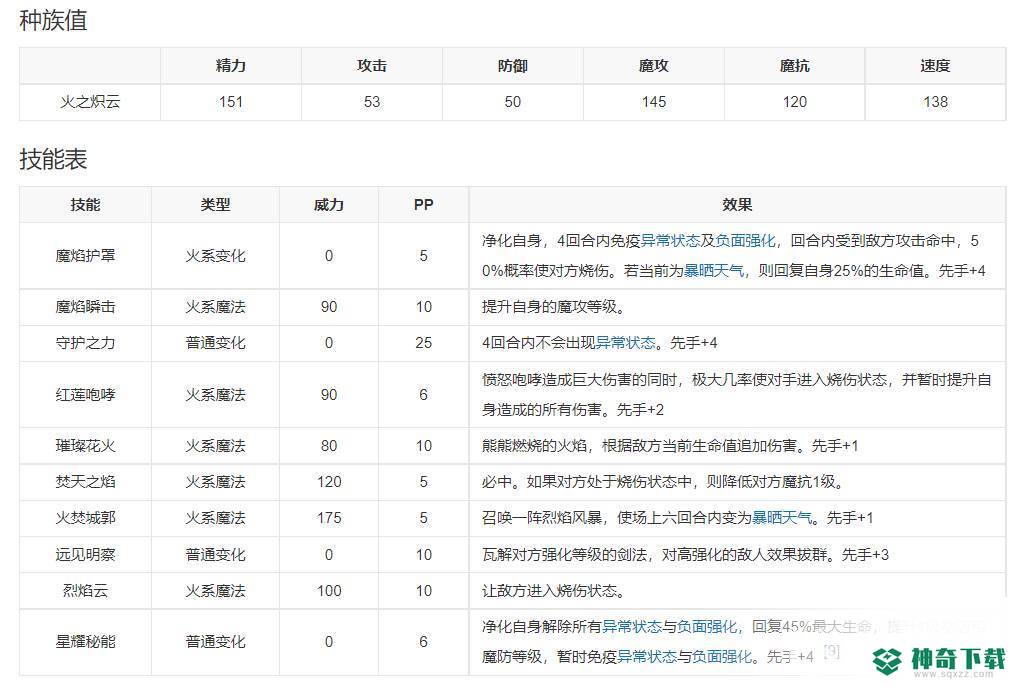Select the 攻击 value 53
This screenshot has width=1026, height=698.
tap(372, 102)
